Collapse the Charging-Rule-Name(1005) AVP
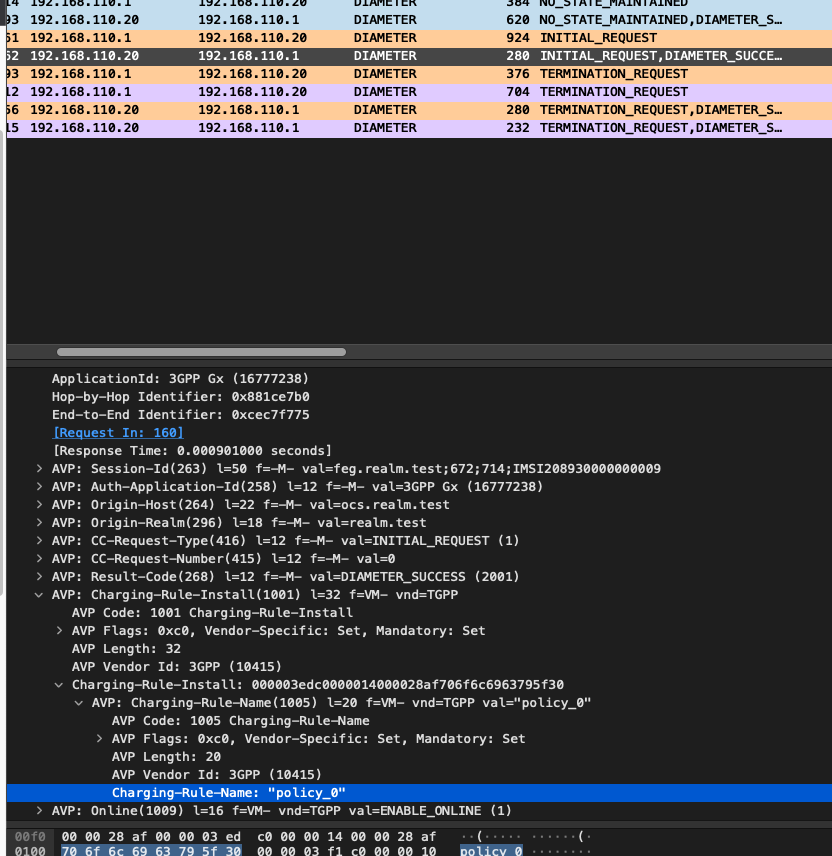 coord(78,702)
